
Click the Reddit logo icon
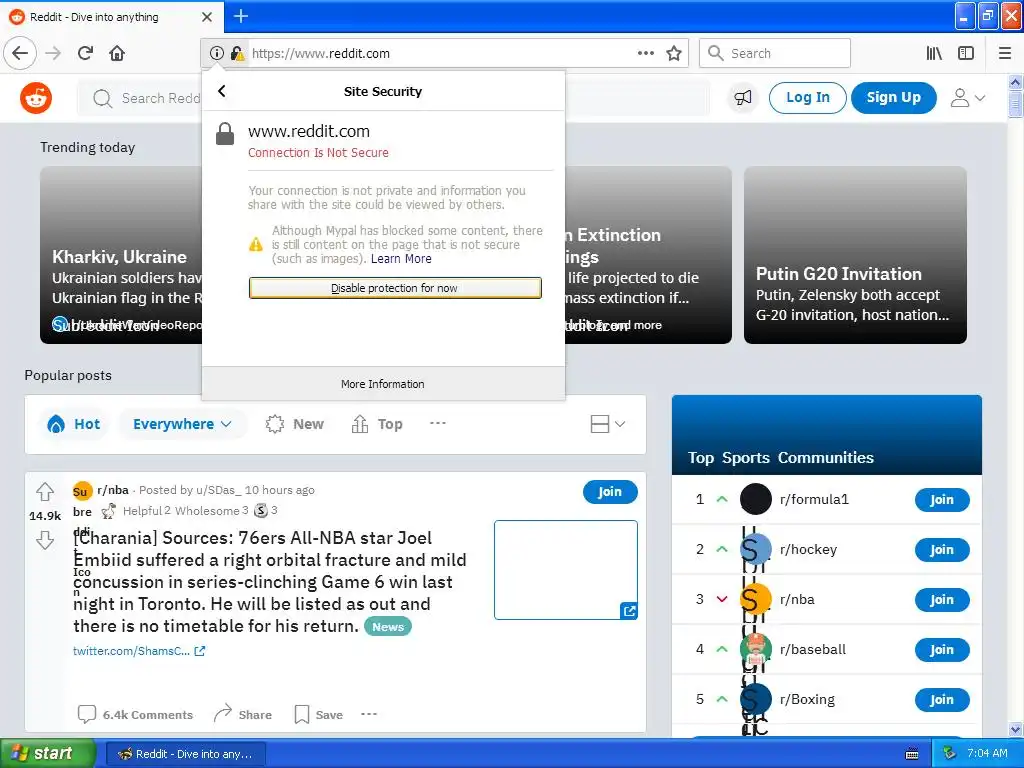[36, 98]
